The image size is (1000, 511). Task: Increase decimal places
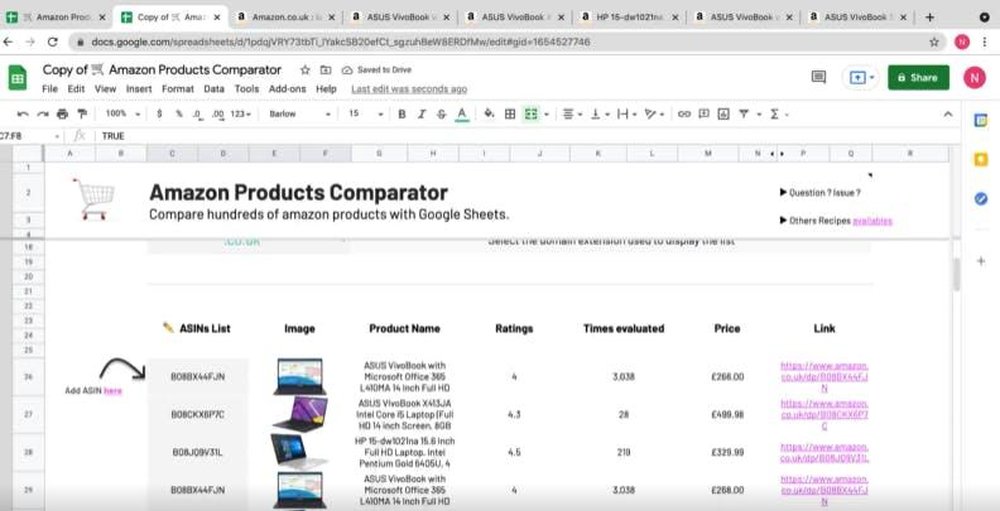tap(218, 114)
